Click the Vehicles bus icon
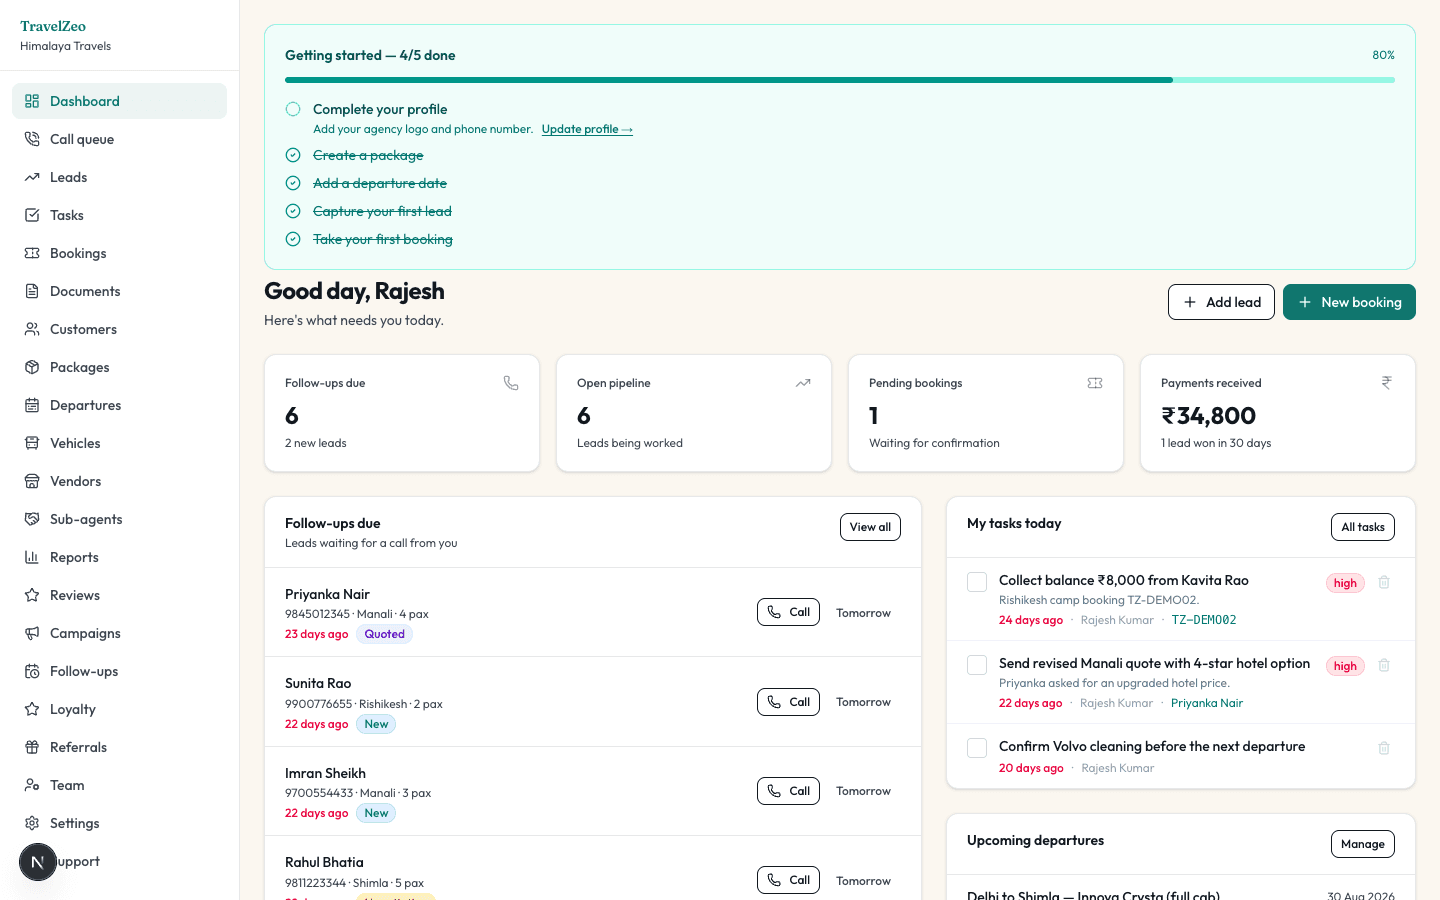Screen dimensions: 1440x900 pyautogui.click(x=32, y=443)
